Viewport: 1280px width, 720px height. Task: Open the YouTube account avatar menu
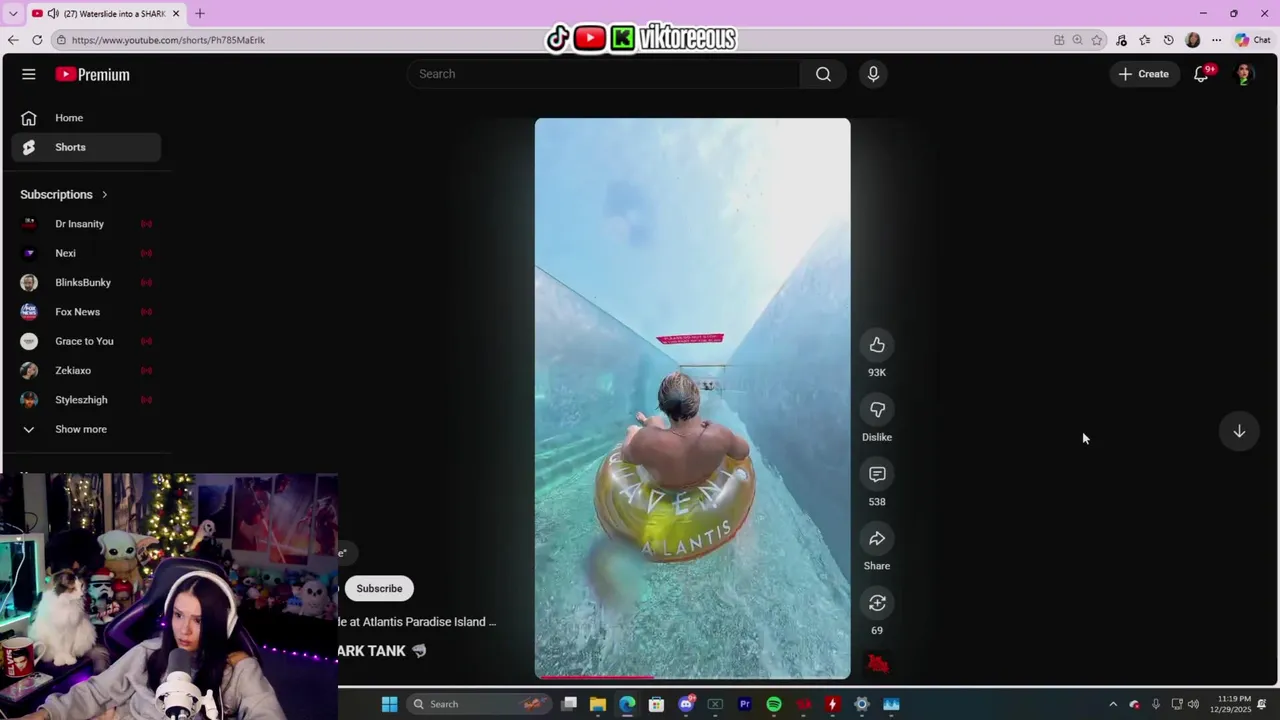coord(1245,74)
